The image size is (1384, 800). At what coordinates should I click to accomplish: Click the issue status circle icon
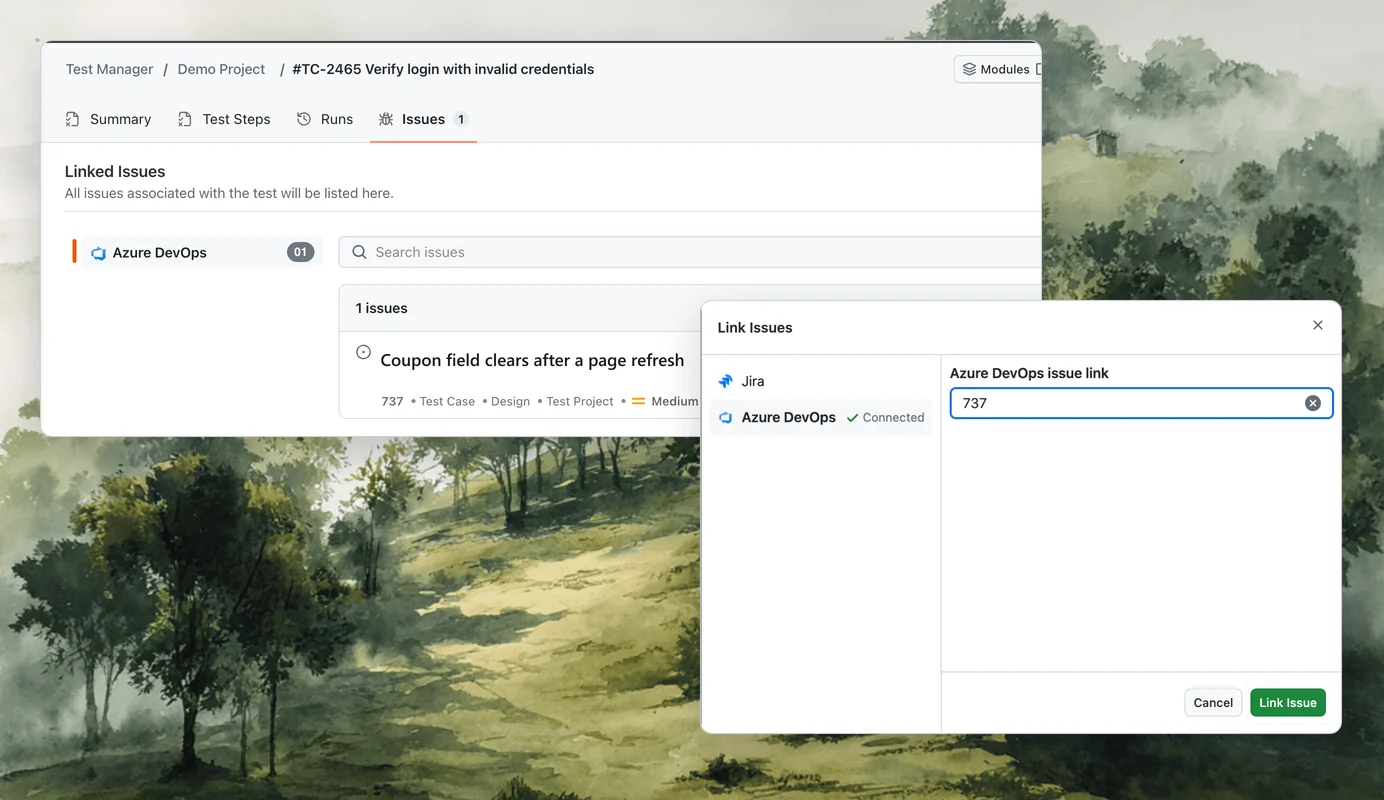(363, 352)
